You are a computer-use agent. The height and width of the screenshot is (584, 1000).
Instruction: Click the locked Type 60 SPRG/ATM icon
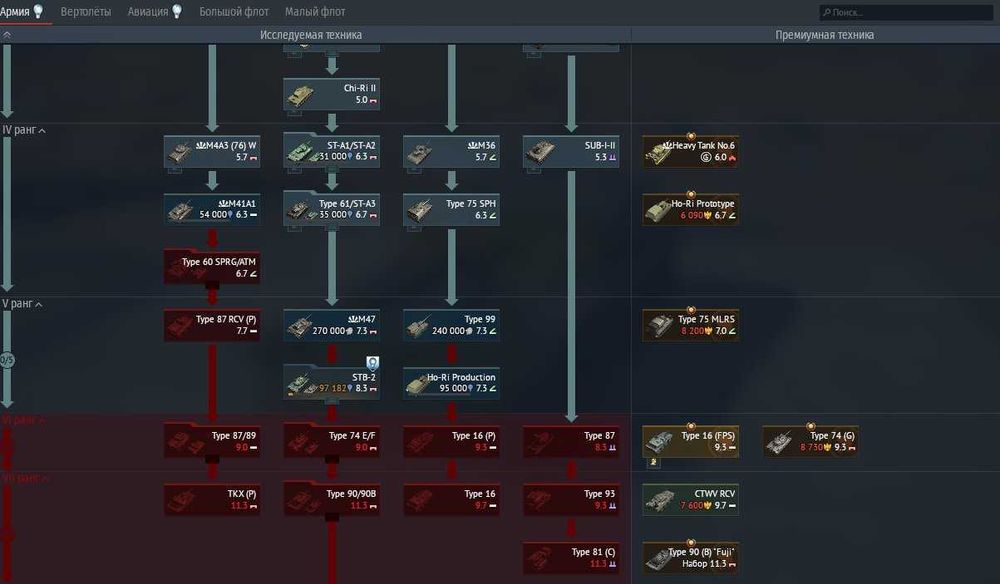(x=185, y=270)
